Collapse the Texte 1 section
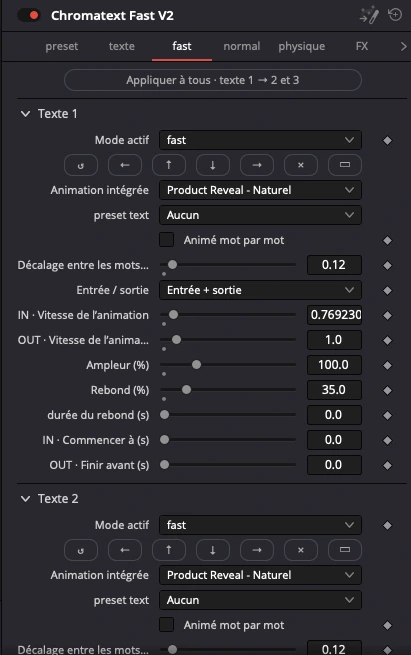This screenshot has width=411, height=655. [x=25, y=114]
